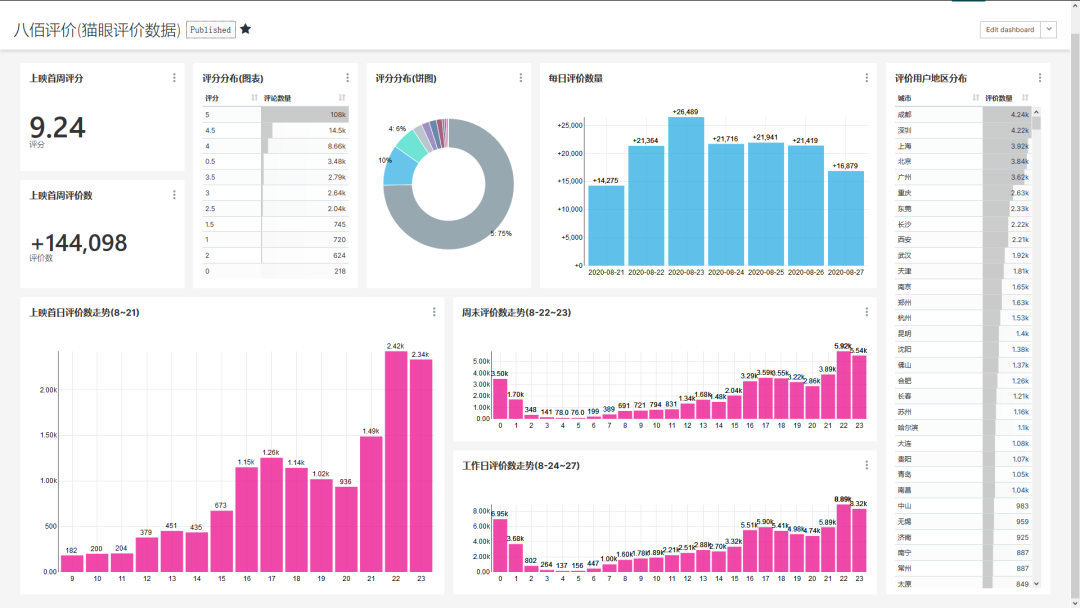Click the rating 5 row with 108k
Screen dimensions: 1080x608
[x=276, y=114]
